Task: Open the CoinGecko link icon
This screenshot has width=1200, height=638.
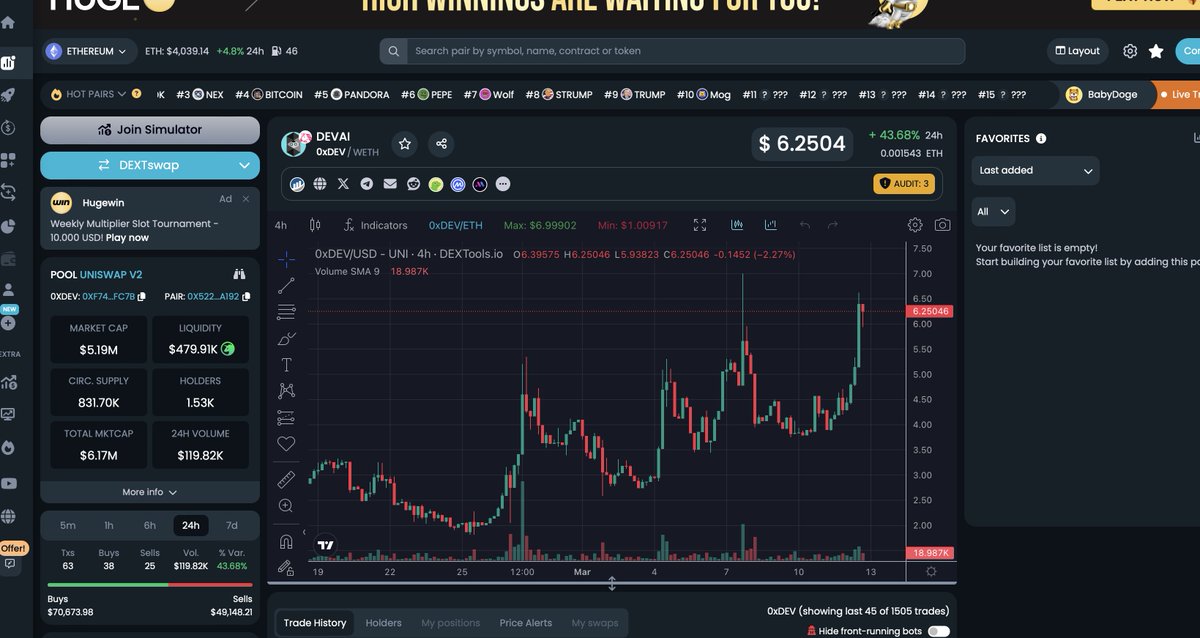Action: [x=436, y=184]
